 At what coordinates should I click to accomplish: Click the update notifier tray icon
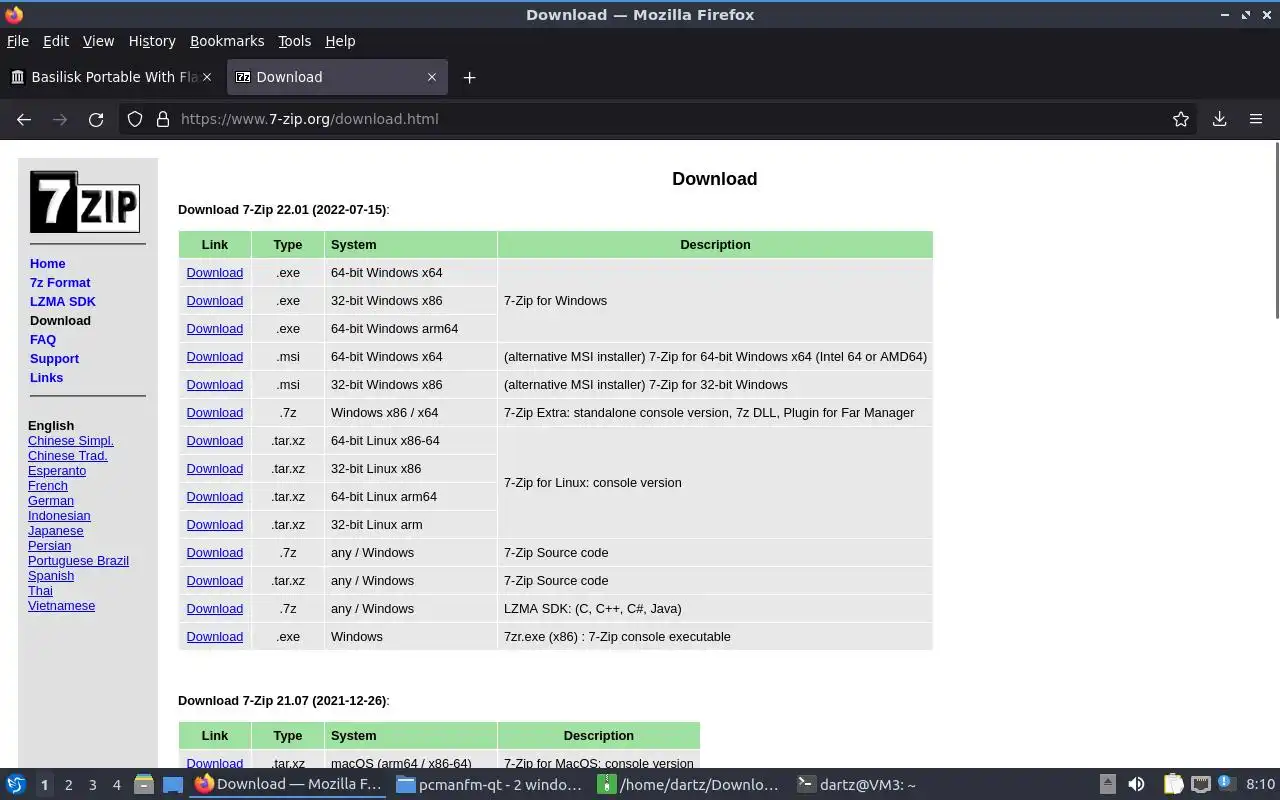pos(1226,785)
